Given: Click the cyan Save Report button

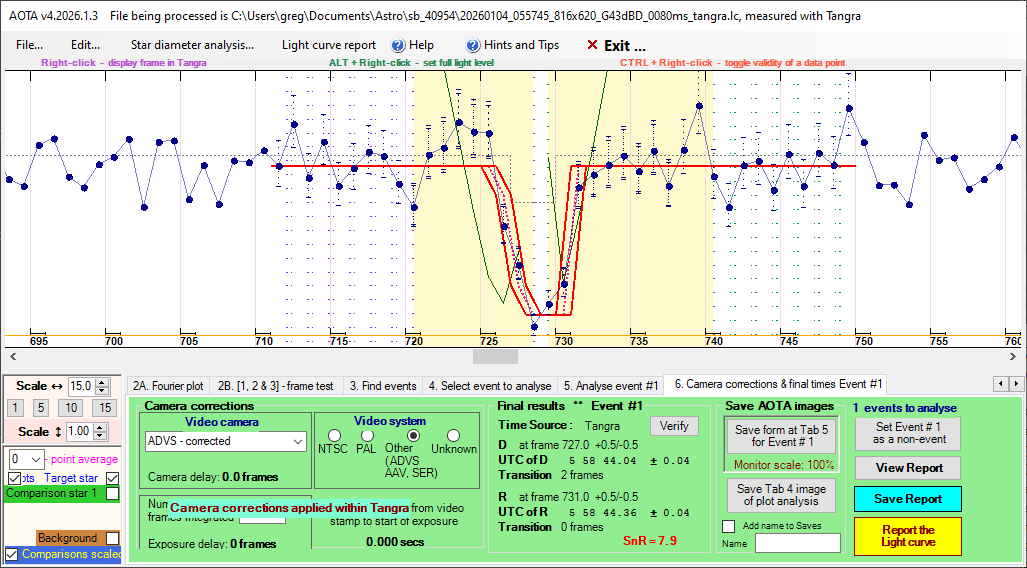Looking at the screenshot, I should tap(907, 498).
